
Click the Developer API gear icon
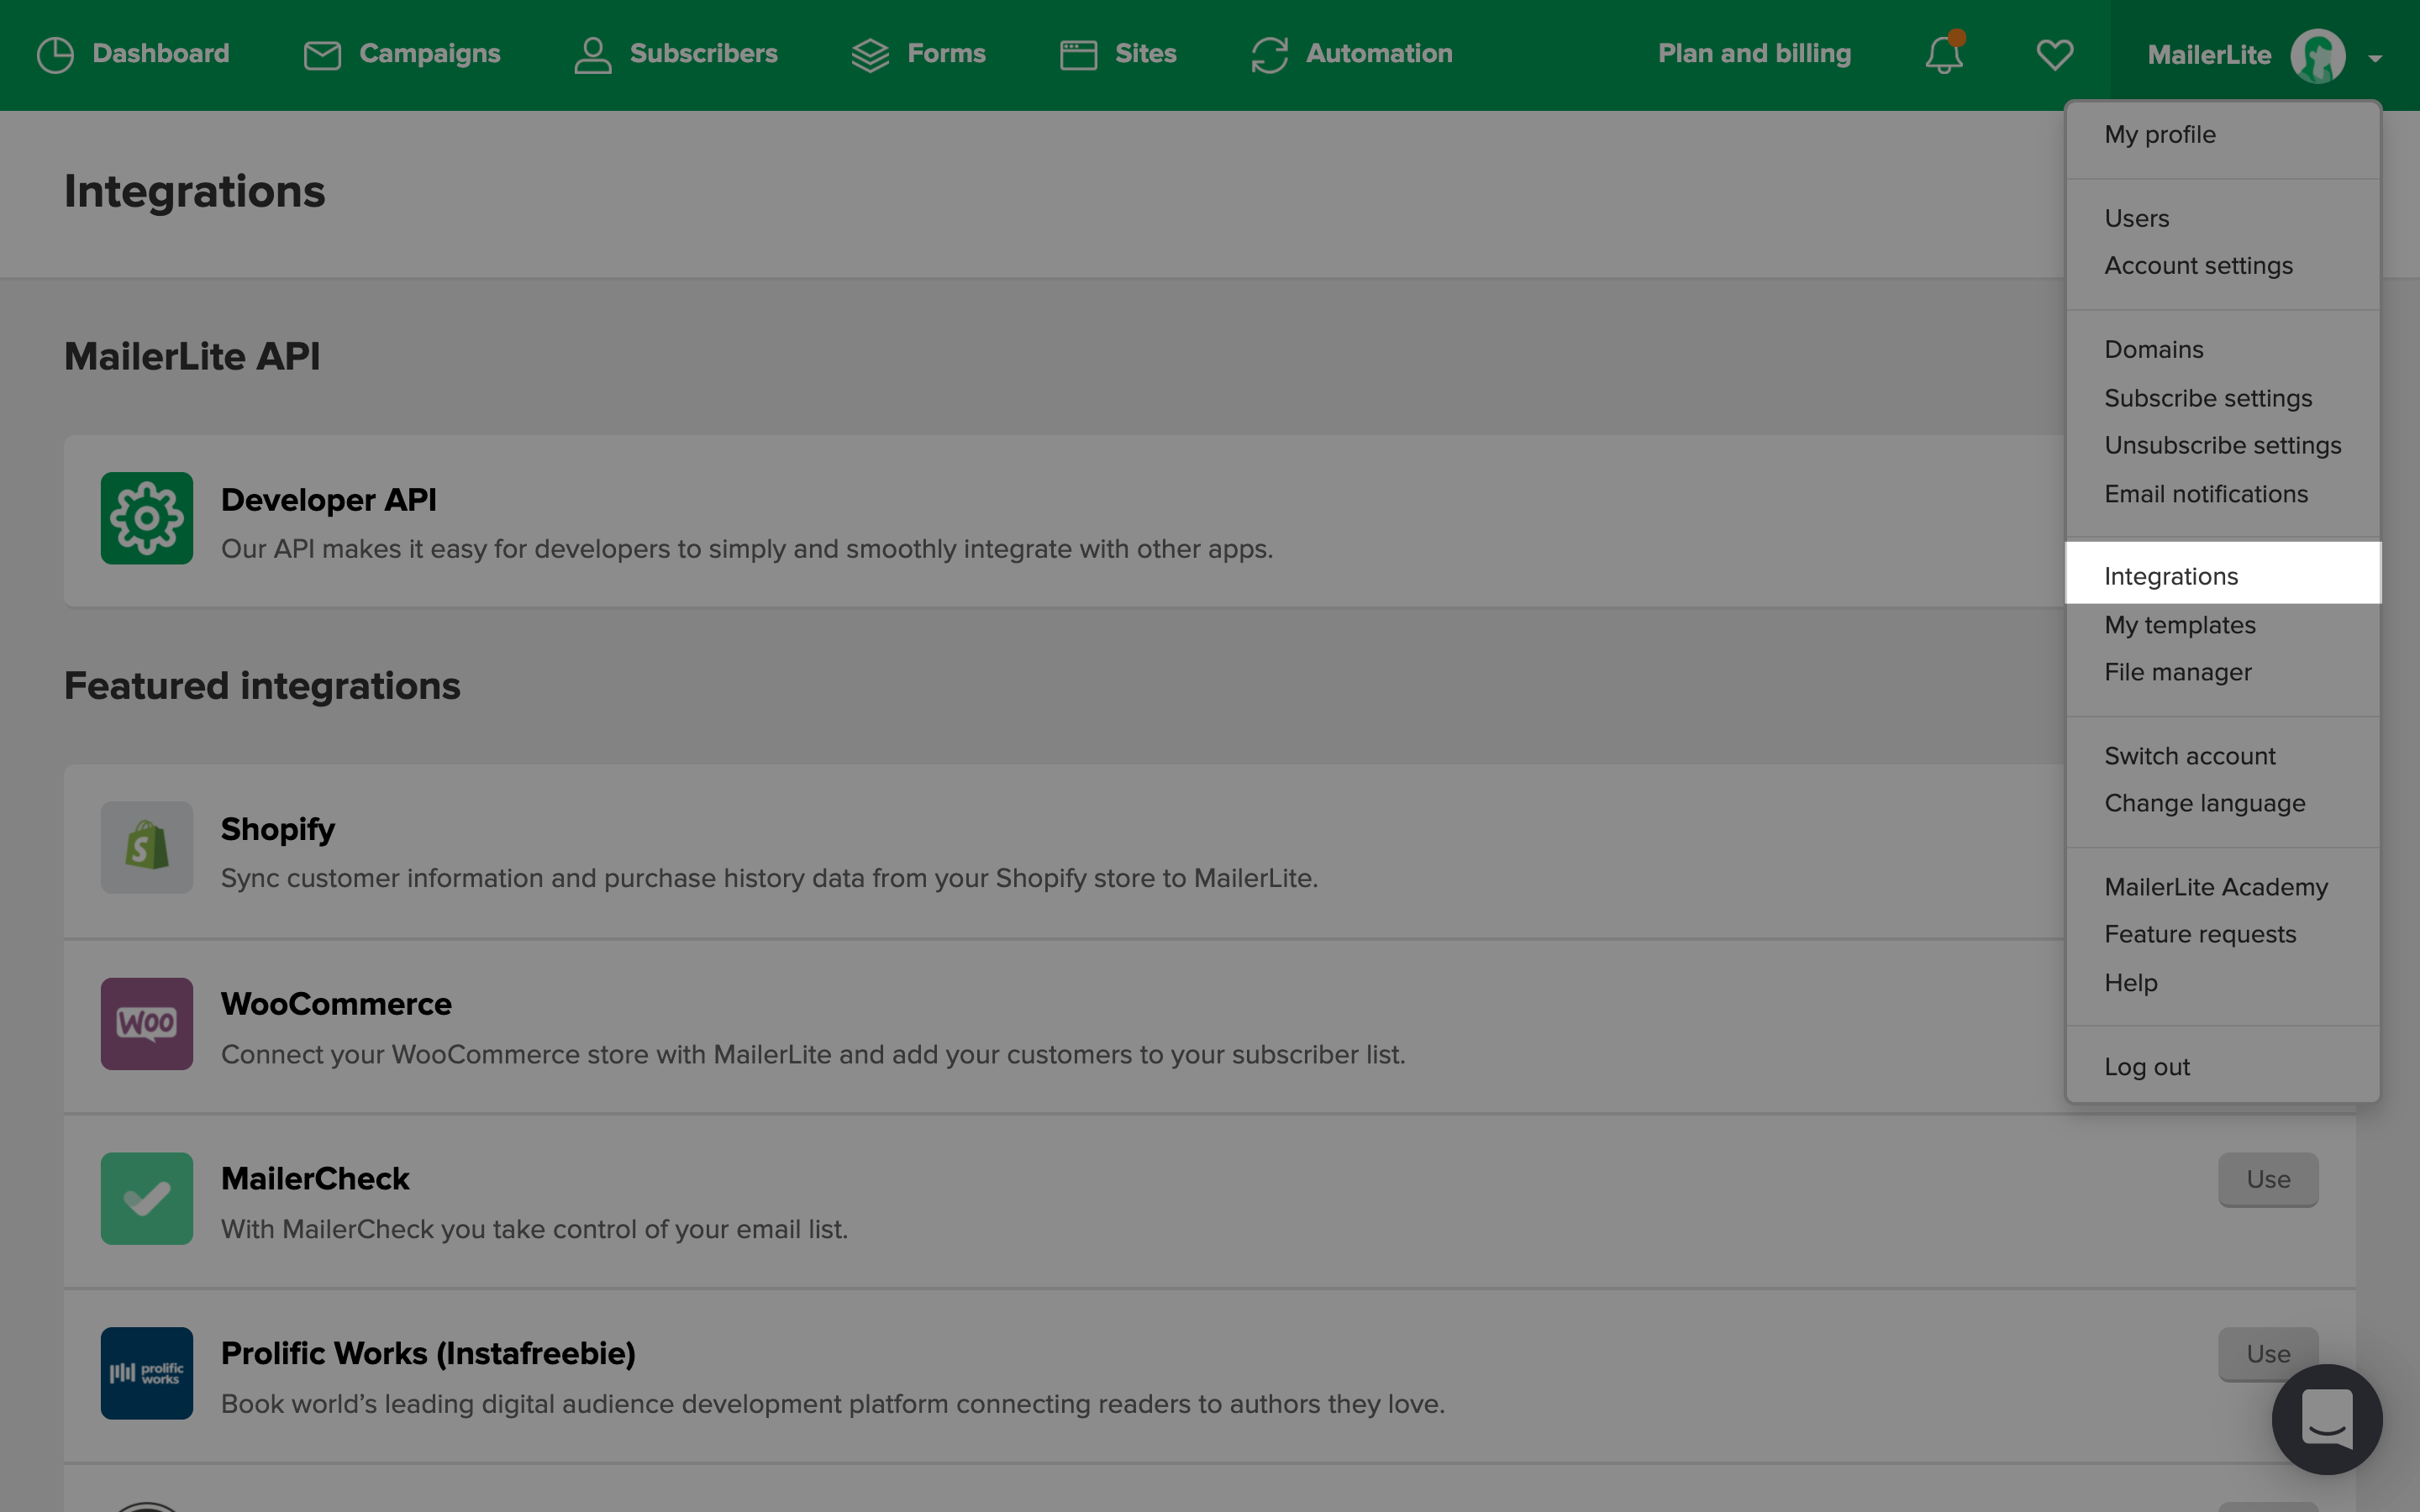tap(147, 518)
